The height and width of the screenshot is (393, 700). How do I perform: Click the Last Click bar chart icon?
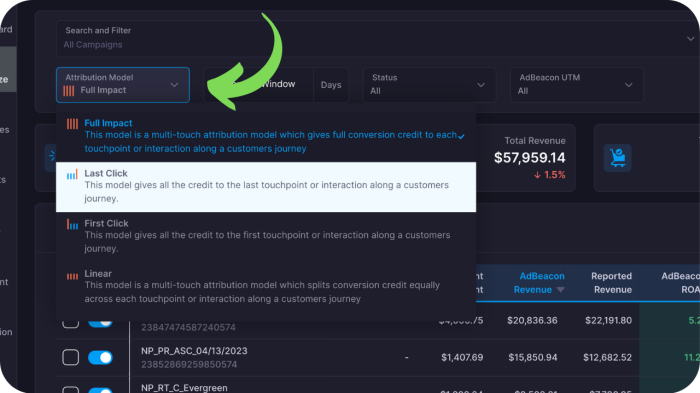tap(72, 174)
